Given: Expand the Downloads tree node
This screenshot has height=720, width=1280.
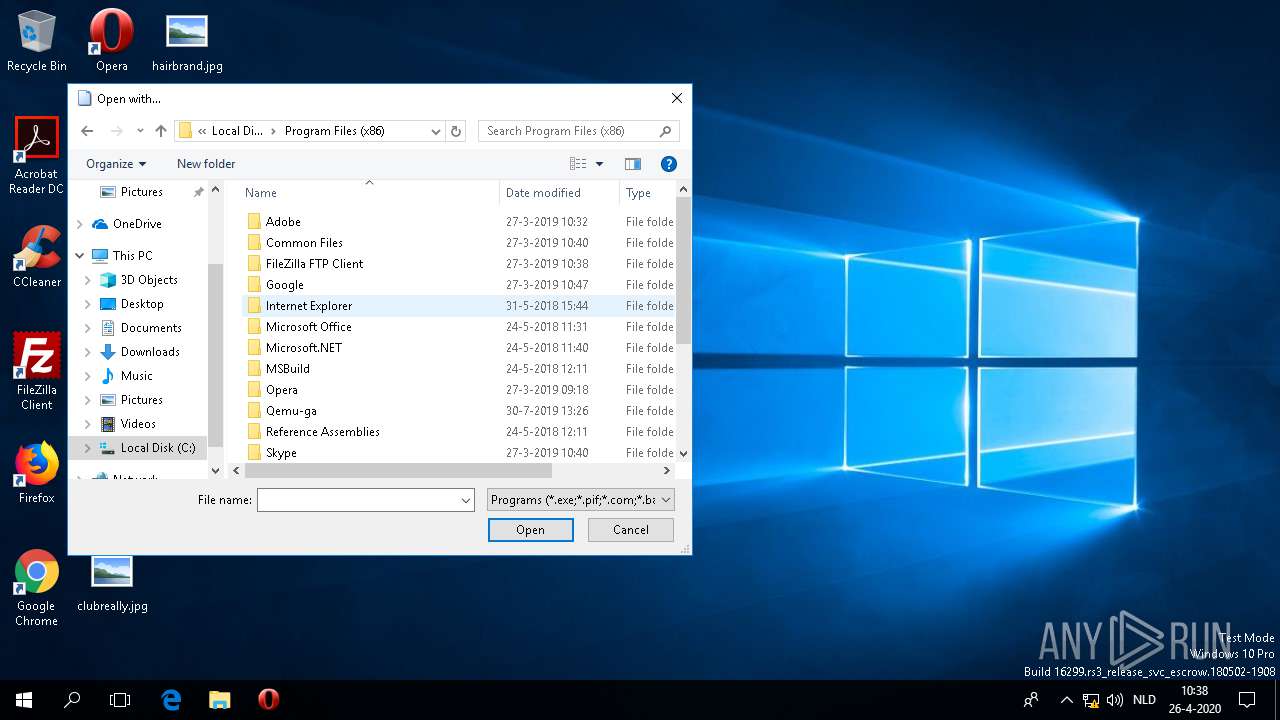Looking at the screenshot, I should coord(88,352).
